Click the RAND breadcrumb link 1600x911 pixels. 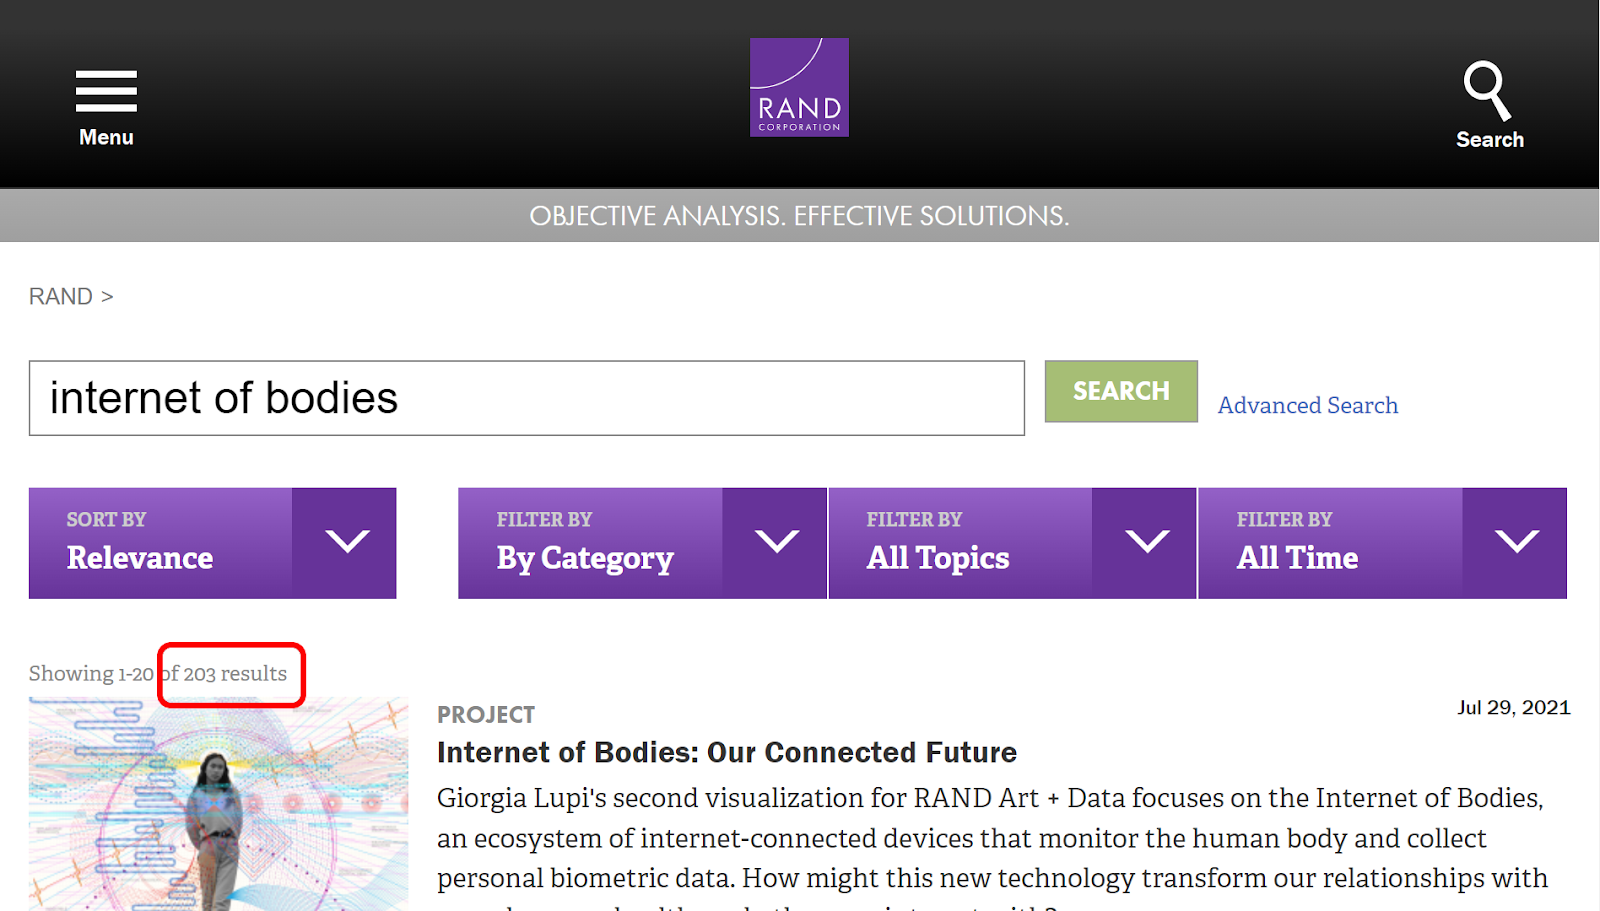point(60,297)
